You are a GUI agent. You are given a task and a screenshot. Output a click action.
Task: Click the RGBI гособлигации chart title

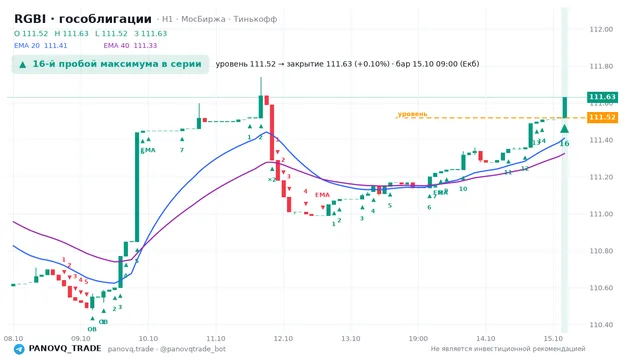(83, 19)
